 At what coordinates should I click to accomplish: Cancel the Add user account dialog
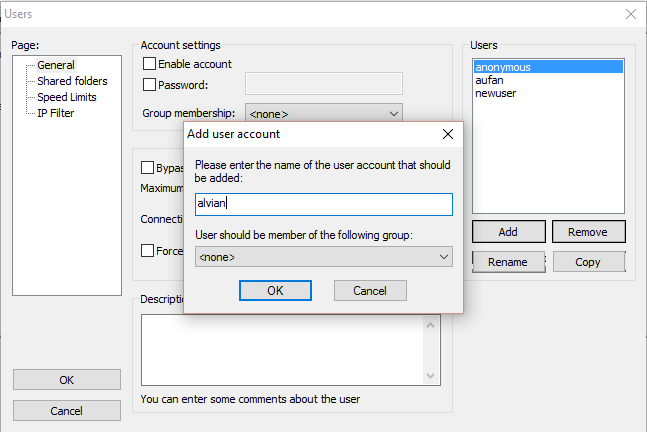pos(369,290)
